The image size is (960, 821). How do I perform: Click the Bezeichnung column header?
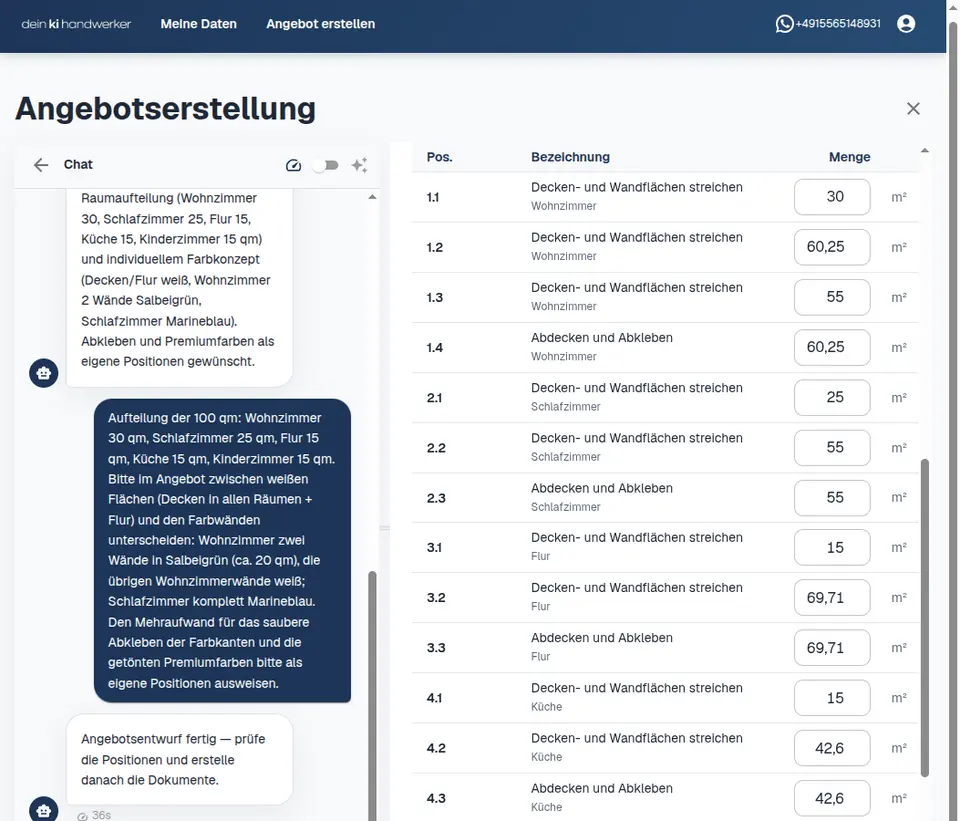570,157
